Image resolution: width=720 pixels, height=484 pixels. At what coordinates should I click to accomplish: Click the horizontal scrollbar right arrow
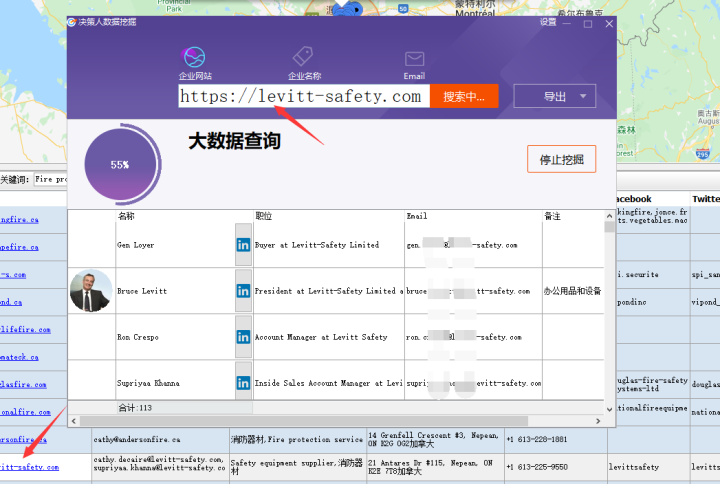[x=598, y=421]
